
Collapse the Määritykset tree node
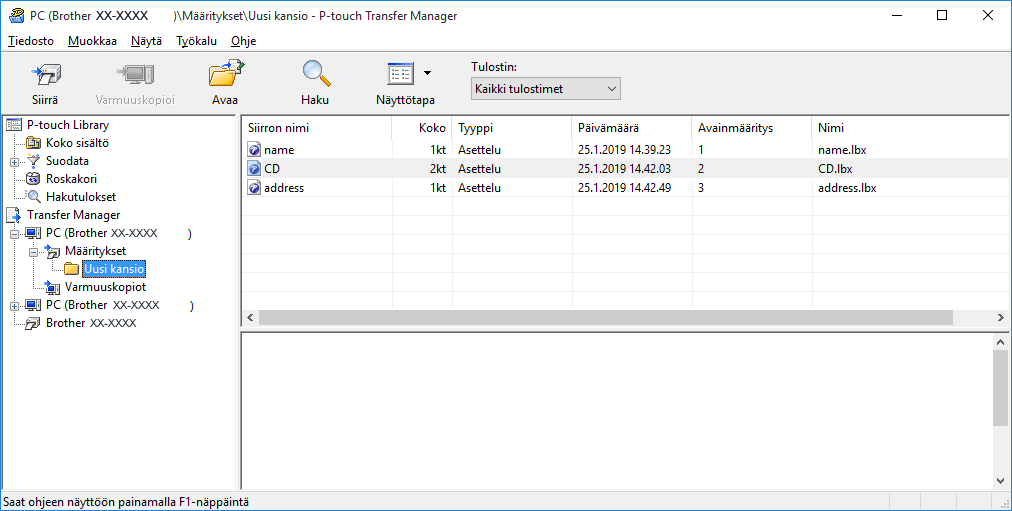33,252
